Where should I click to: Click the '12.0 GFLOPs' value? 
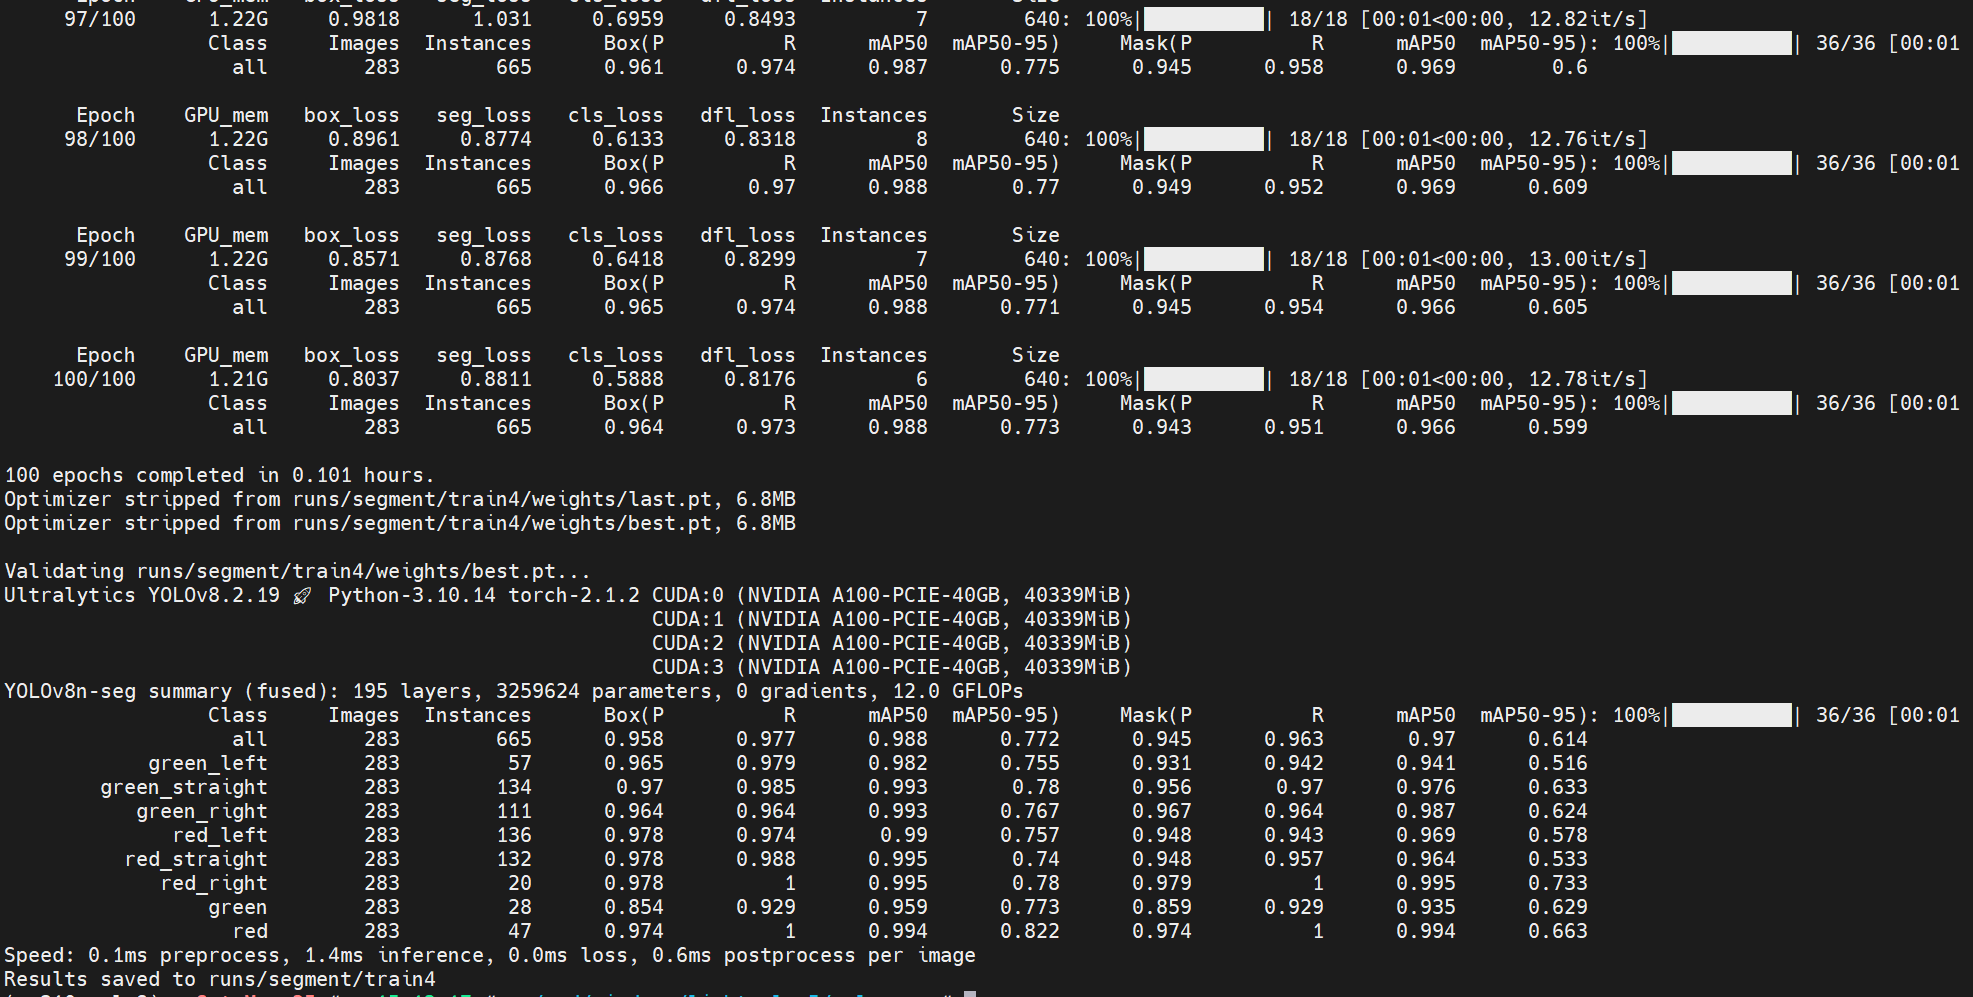[958, 691]
